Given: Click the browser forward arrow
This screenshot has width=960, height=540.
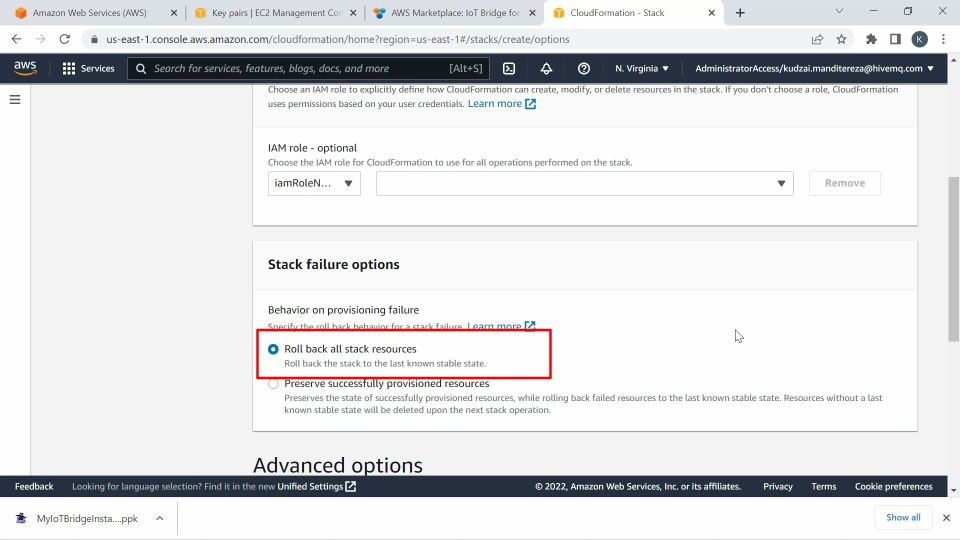Looking at the screenshot, I should pos(40,39).
